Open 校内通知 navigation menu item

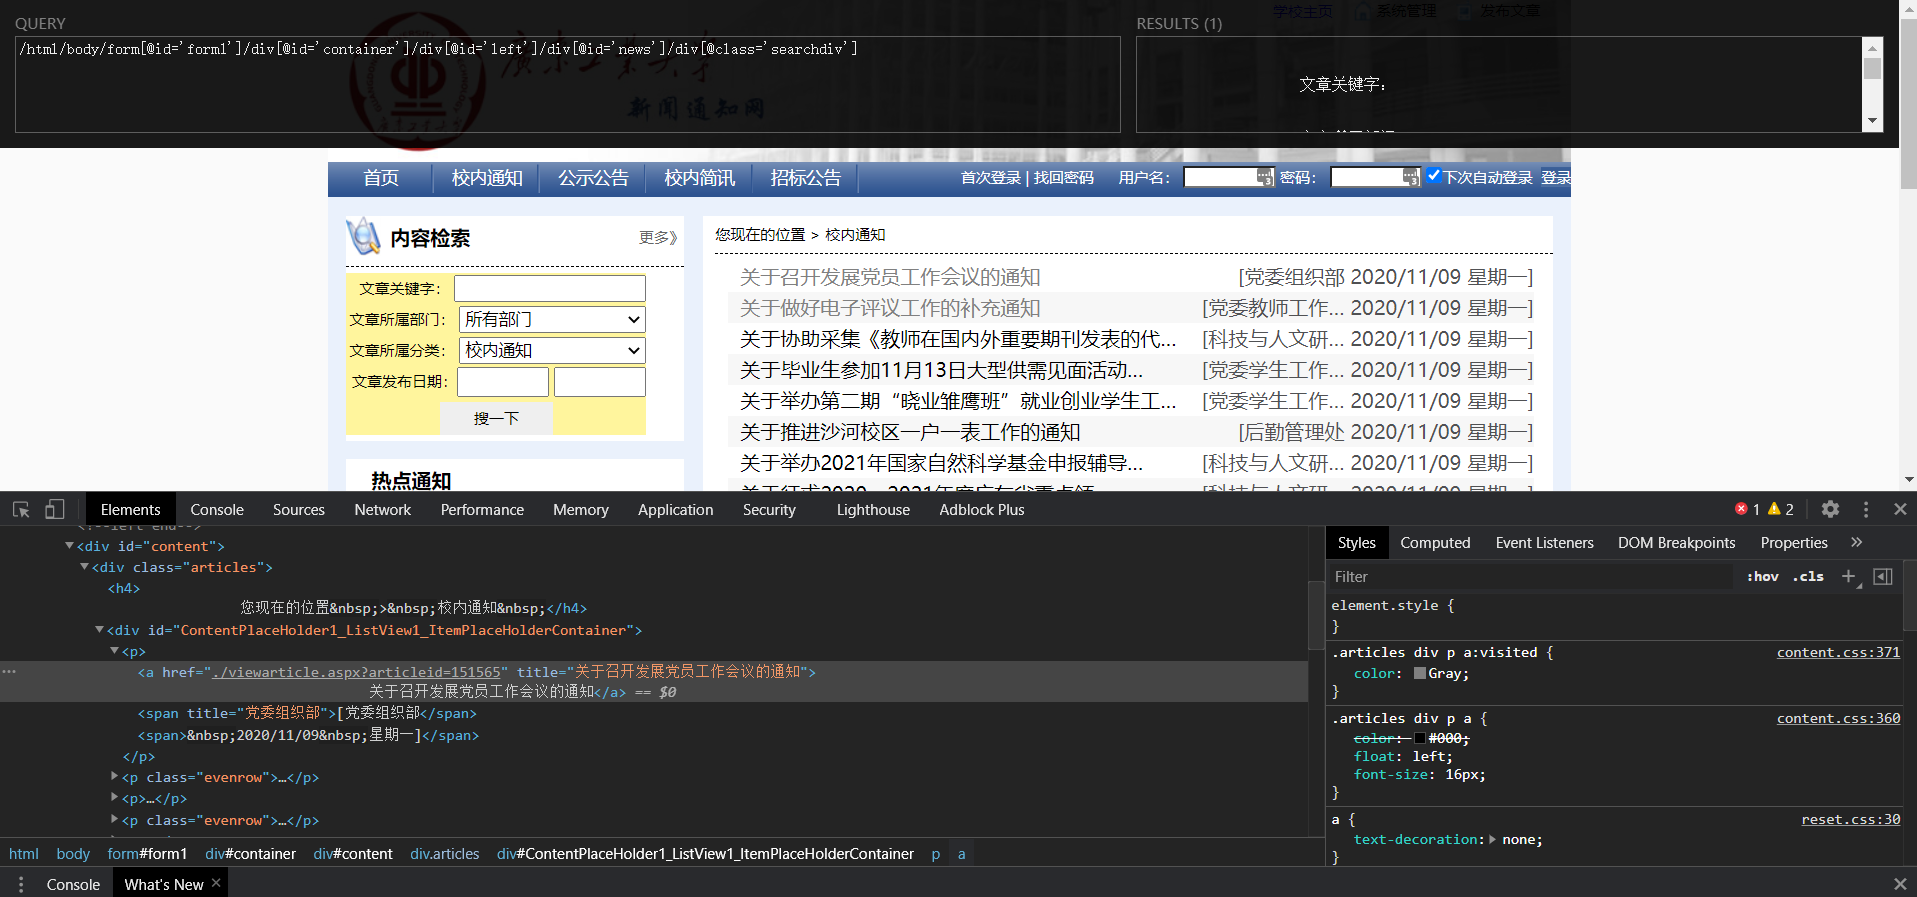[487, 178]
